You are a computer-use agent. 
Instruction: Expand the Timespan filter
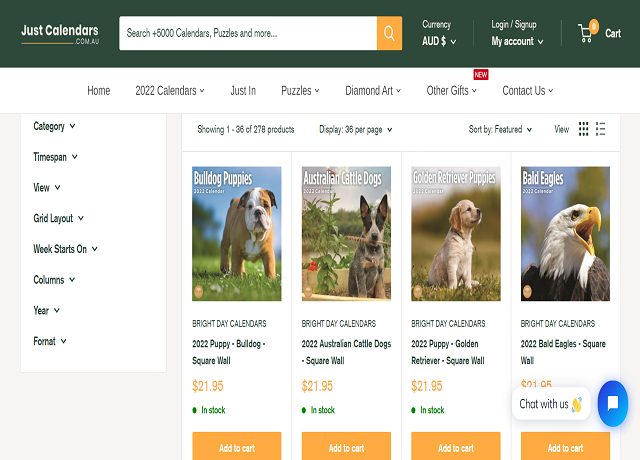click(x=55, y=157)
